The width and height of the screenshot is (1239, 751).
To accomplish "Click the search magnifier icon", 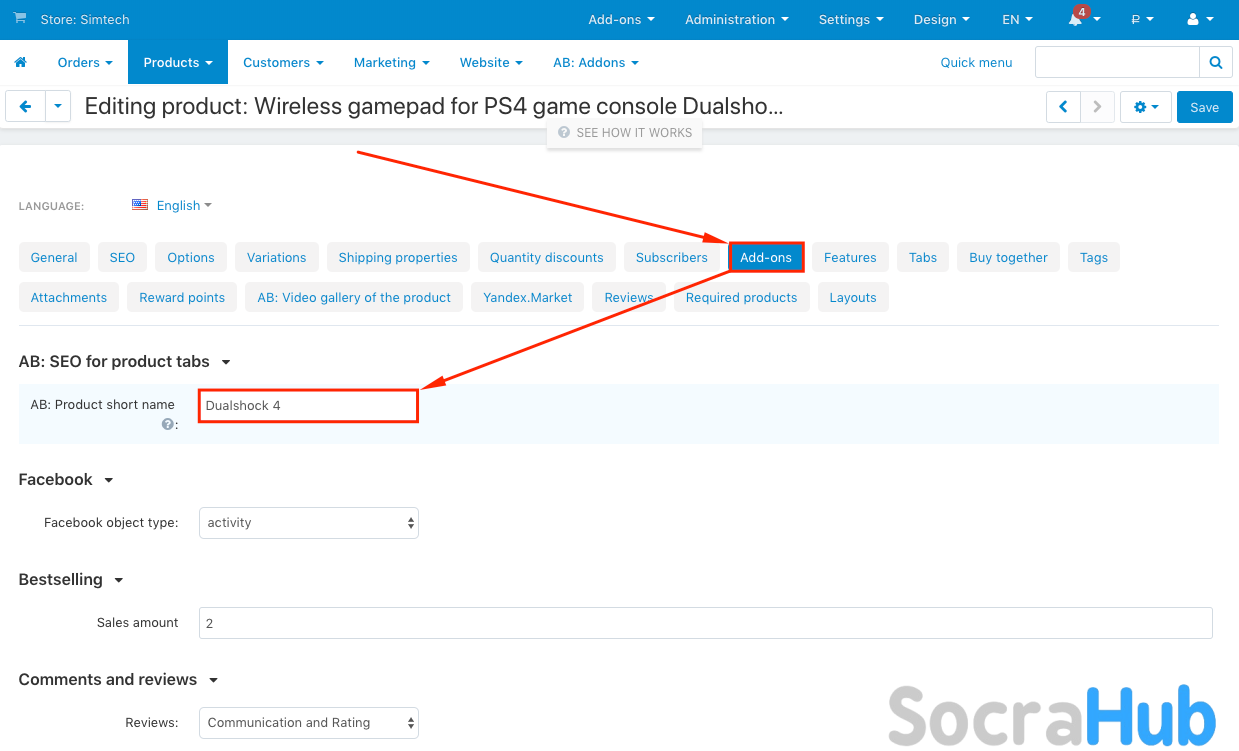I will (1215, 62).
